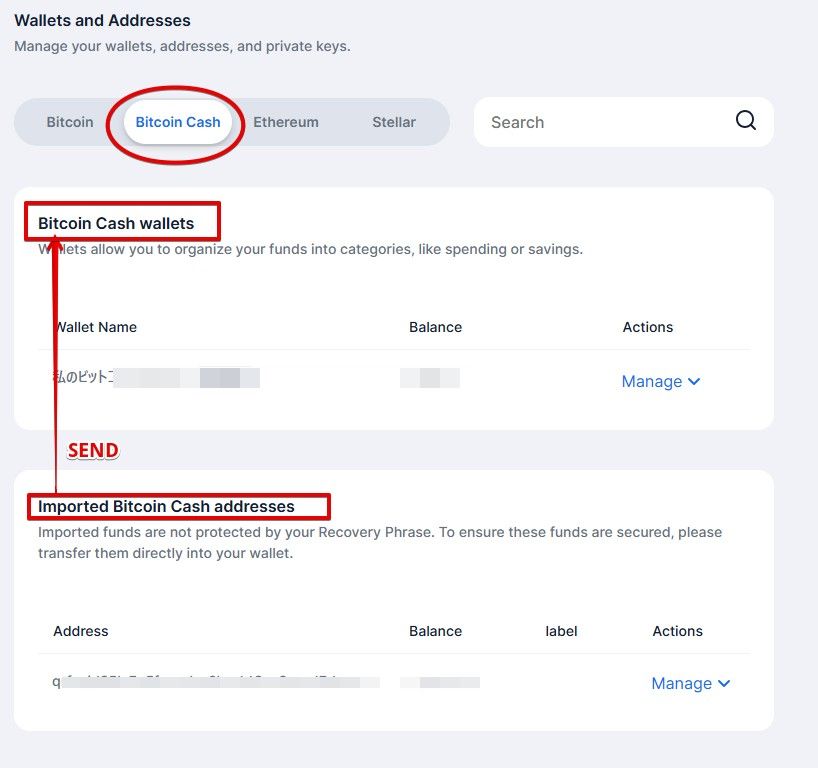Open Manage menu for imported address
The width and height of the screenshot is (818, 768).
(691, 683)
